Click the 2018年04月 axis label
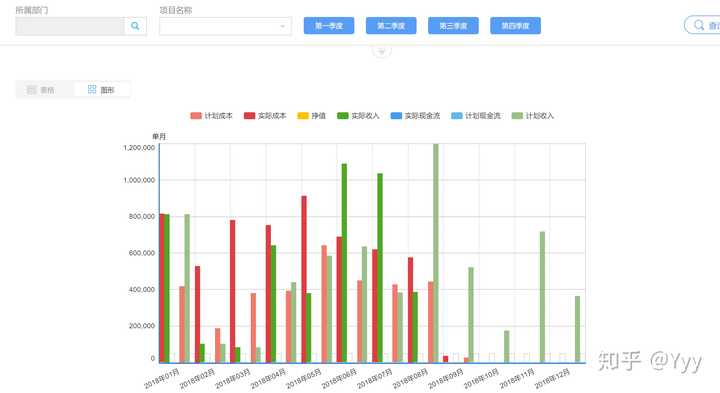The image size is (720, 393). pyautogui.click(x=268, y=379)
